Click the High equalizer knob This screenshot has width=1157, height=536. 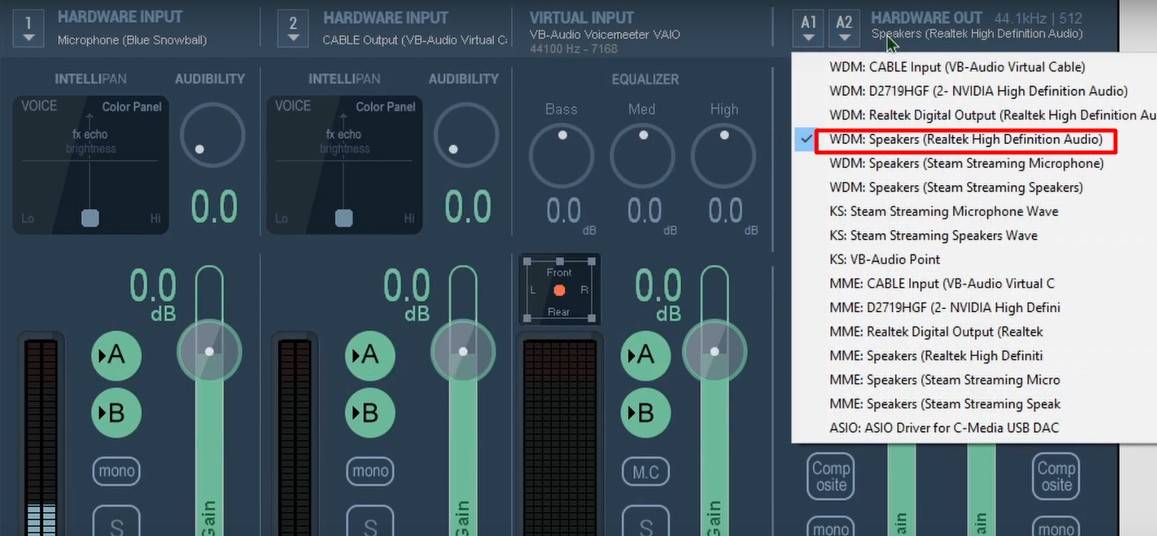[723, 157]
